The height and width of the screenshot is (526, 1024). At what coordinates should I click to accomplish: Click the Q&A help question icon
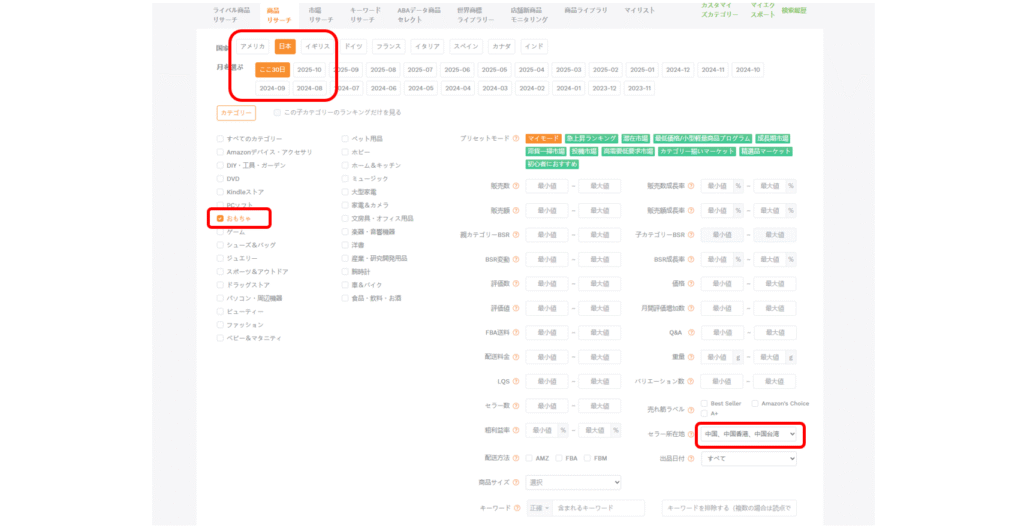(x=692, y=332)
